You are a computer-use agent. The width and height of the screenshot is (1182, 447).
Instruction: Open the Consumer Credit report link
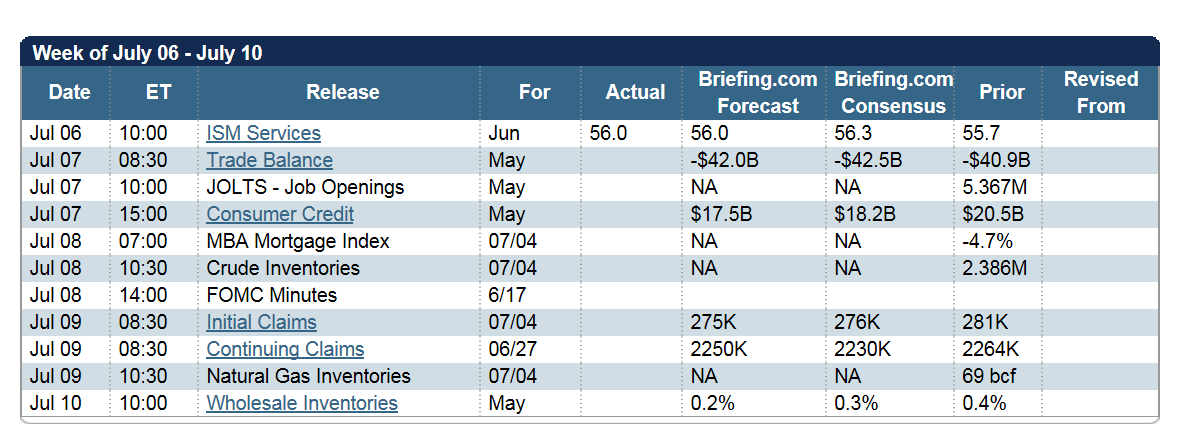280,214
